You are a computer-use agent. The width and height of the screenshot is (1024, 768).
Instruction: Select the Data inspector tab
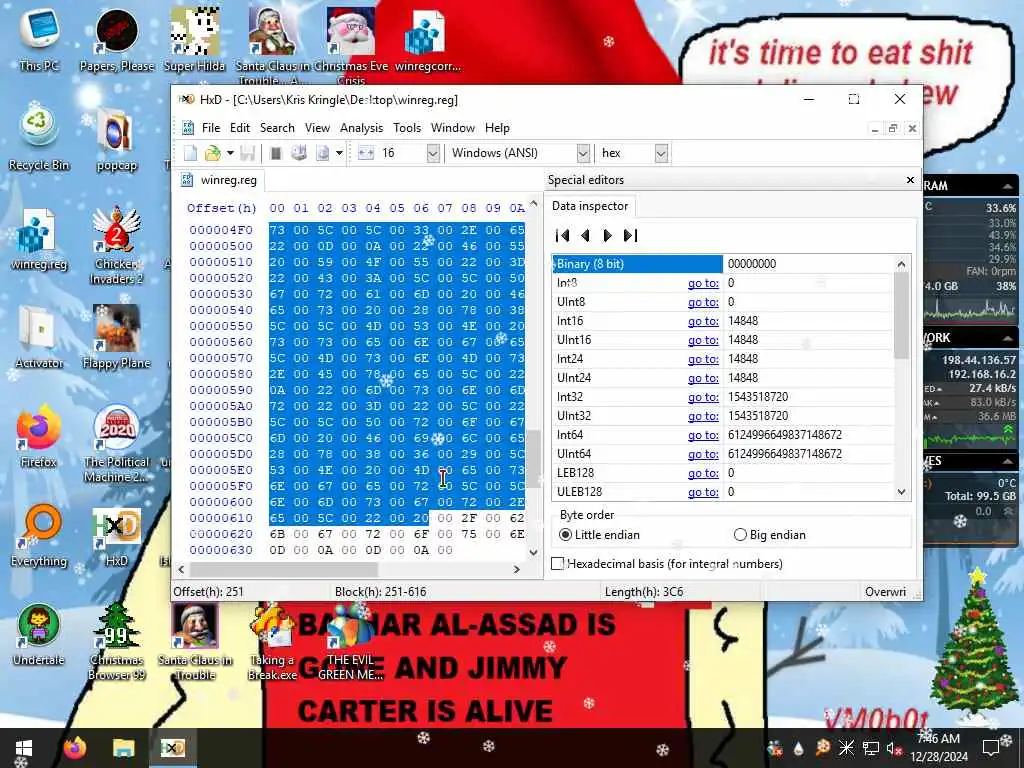click(590, 206)
